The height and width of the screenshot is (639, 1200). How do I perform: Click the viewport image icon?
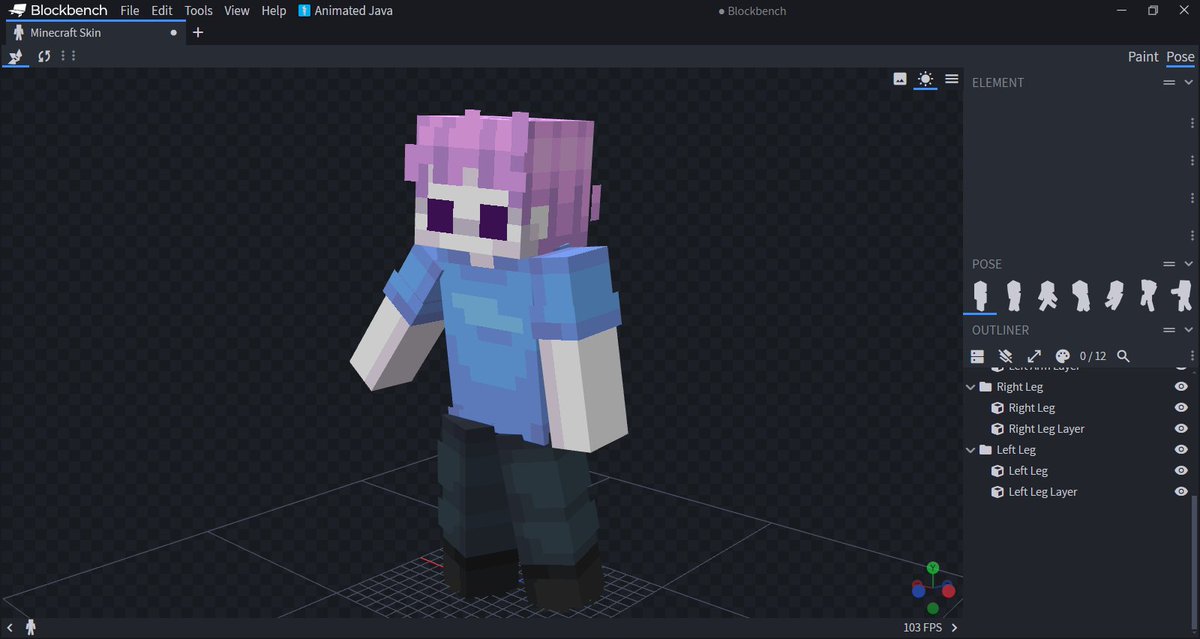pos(899,79)
